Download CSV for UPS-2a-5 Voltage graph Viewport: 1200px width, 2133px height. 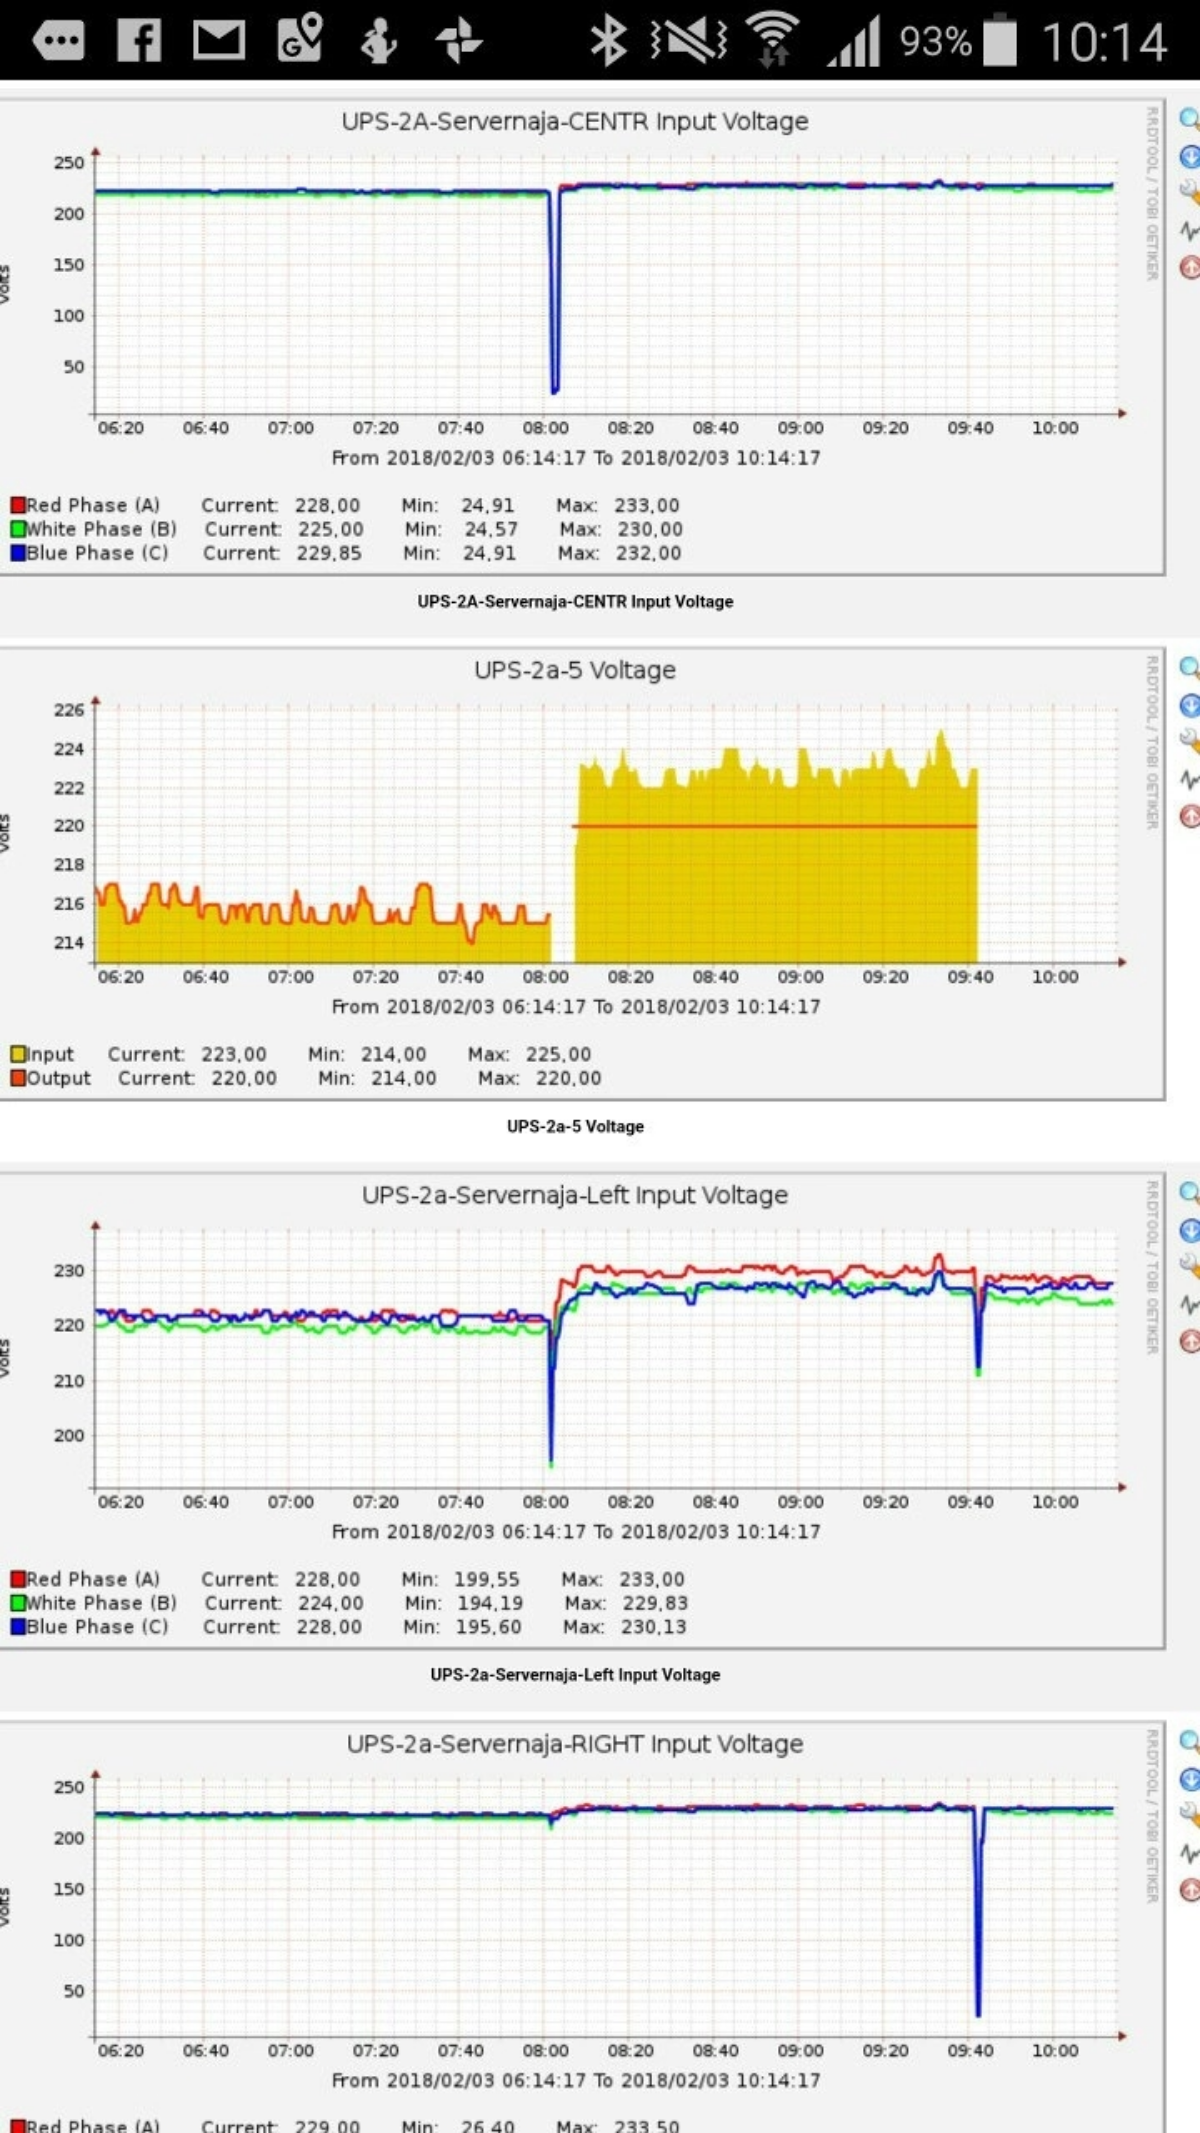(x=1189, y=705)
